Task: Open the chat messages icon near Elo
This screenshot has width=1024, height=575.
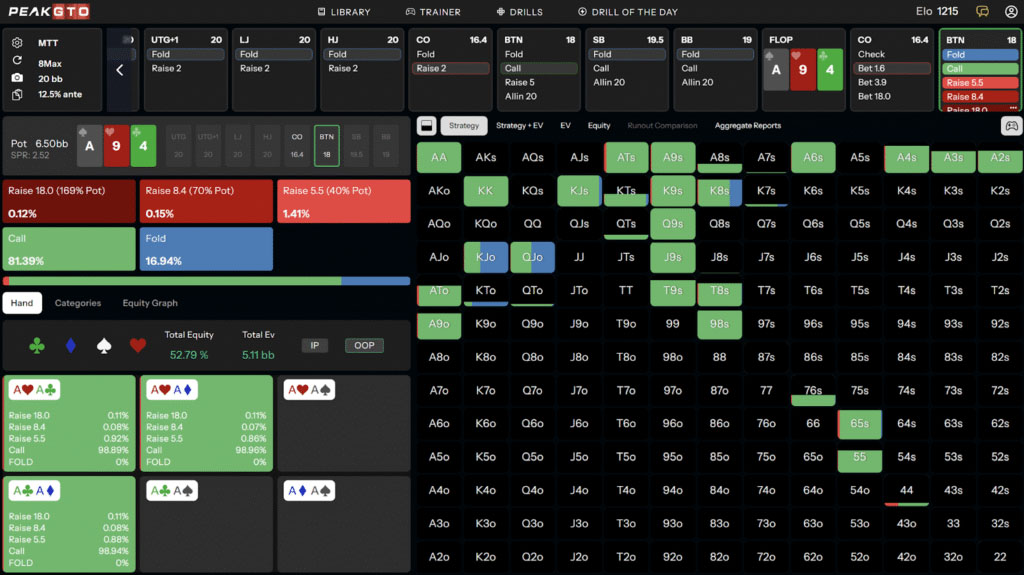Action: 983,12
